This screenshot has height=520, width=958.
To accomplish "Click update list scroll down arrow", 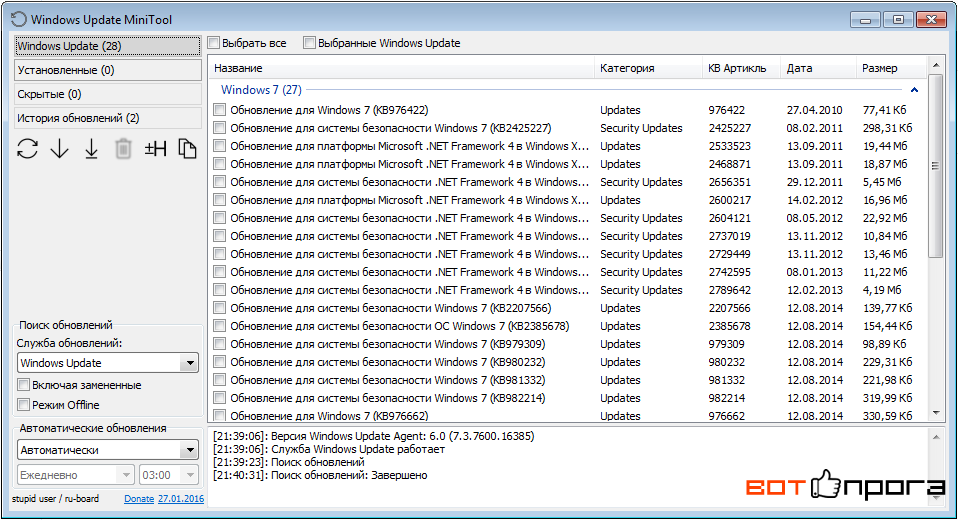I will pos(935,414).
